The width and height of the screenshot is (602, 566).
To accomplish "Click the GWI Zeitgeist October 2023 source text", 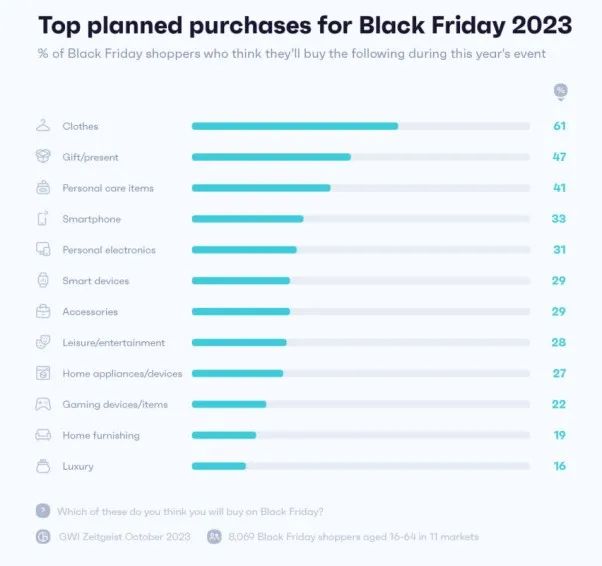I will pyautogui.click(x=118, y=537).
